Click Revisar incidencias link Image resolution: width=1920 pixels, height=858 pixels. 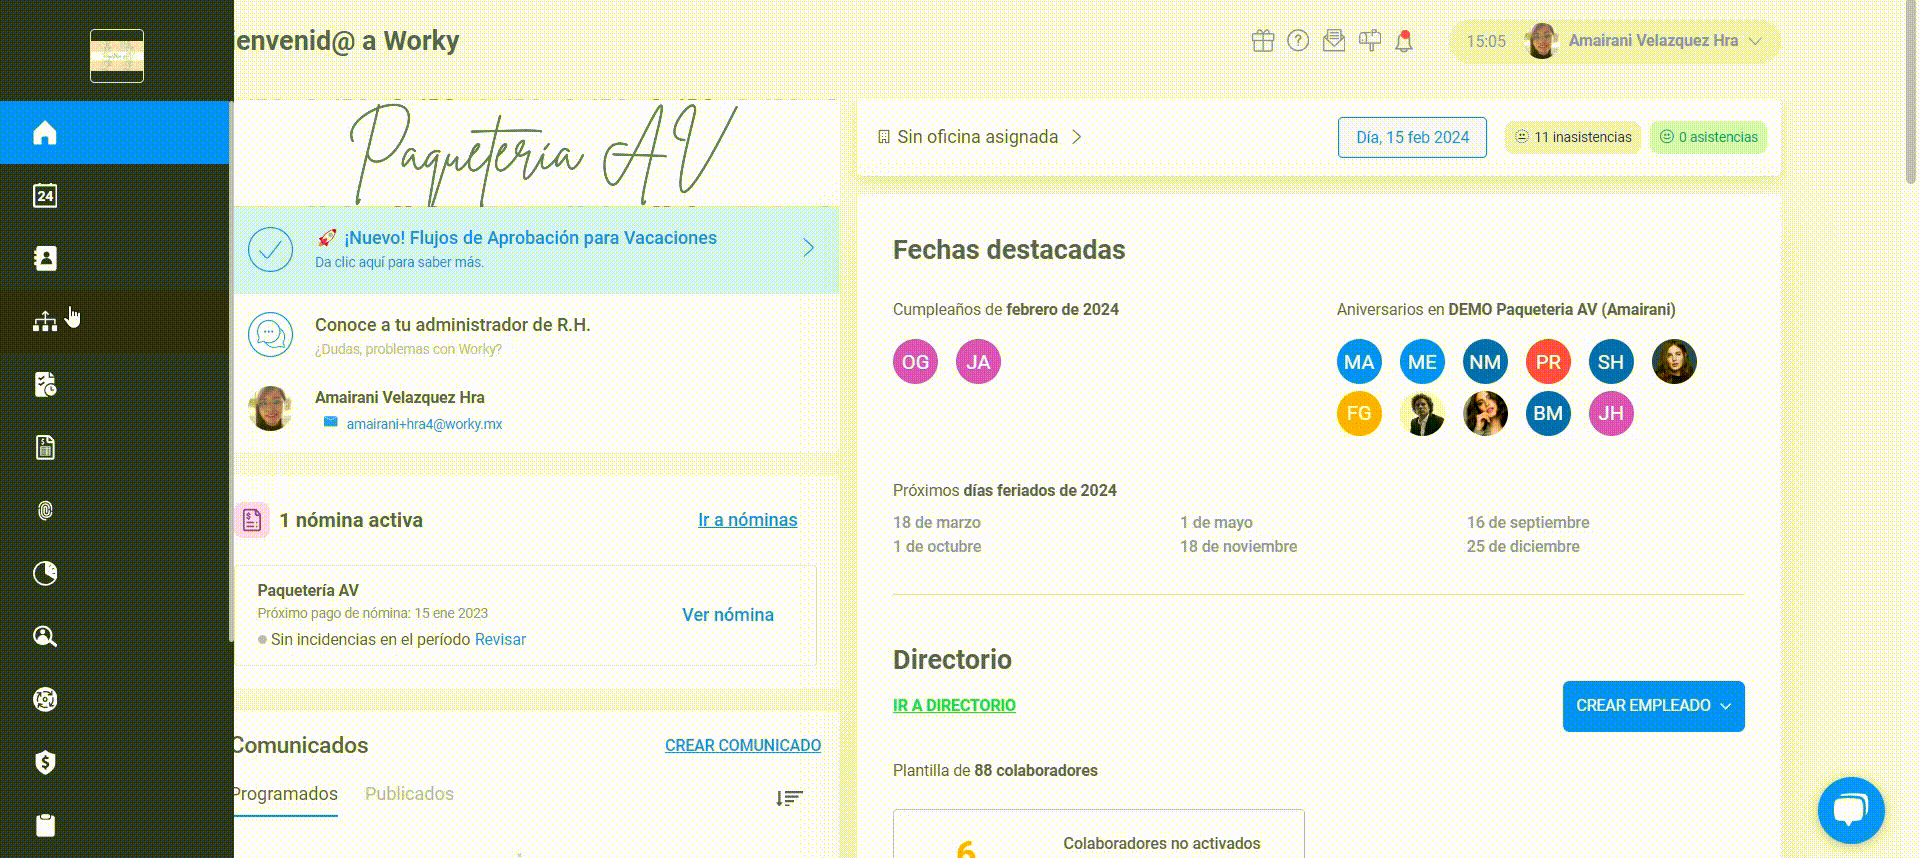tap(500, 639)
